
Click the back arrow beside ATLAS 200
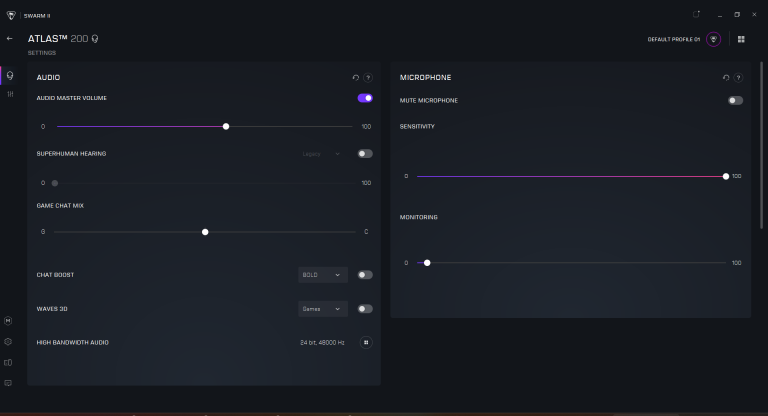[x=10, y=38]
